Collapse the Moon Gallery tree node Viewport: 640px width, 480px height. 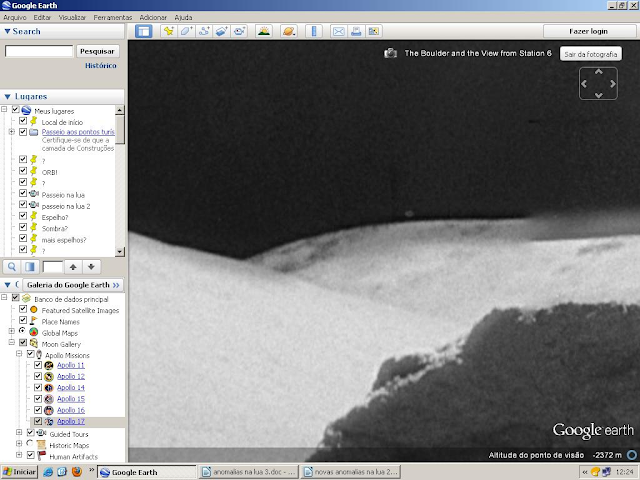pyautogui.click(x=12, y=342)
